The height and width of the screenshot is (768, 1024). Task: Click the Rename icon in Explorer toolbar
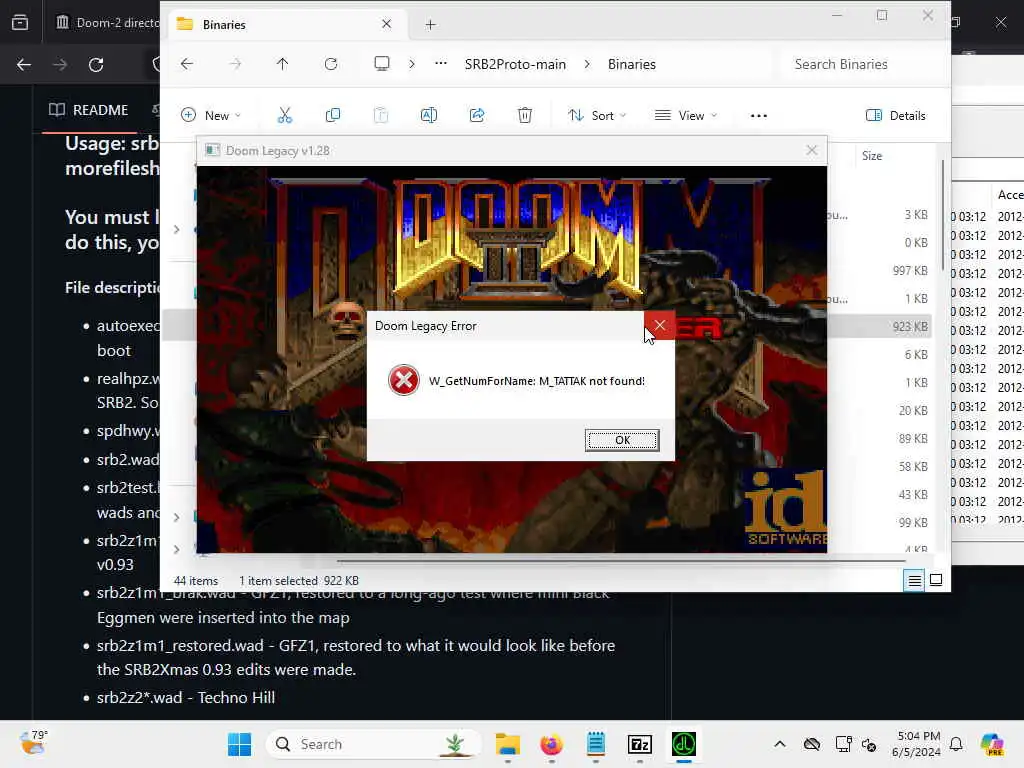pyautogui.click(x=428, y=116)
